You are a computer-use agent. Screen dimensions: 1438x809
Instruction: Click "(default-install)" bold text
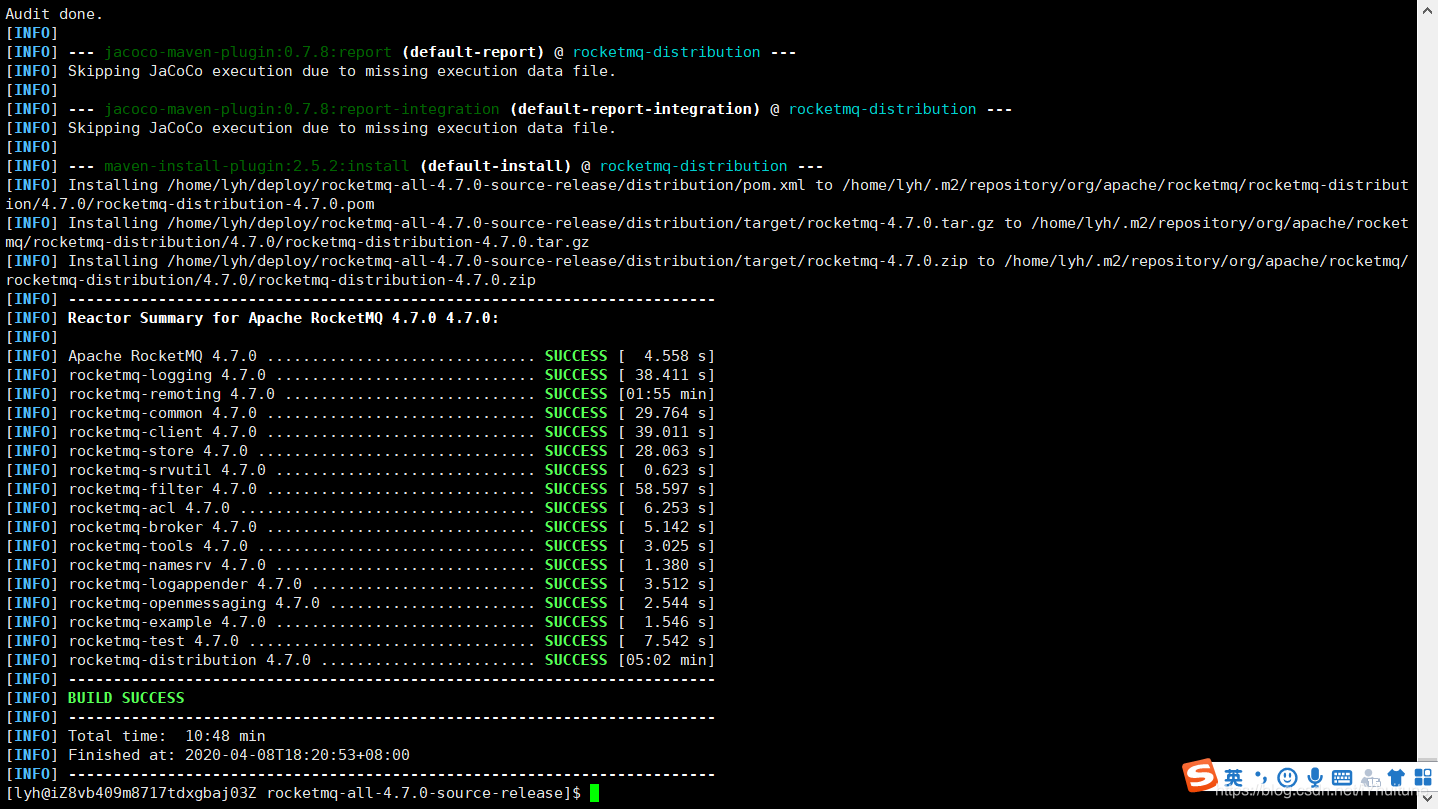click(495, 166)
